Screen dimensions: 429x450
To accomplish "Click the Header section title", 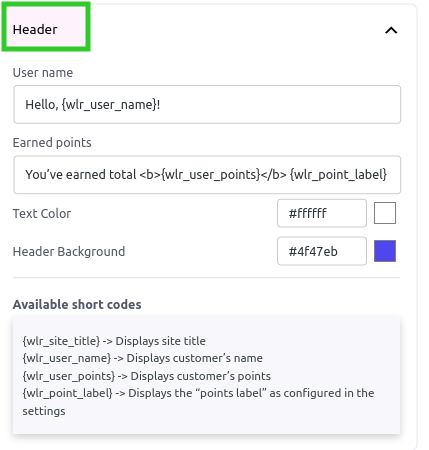I will tap(35, 30).
